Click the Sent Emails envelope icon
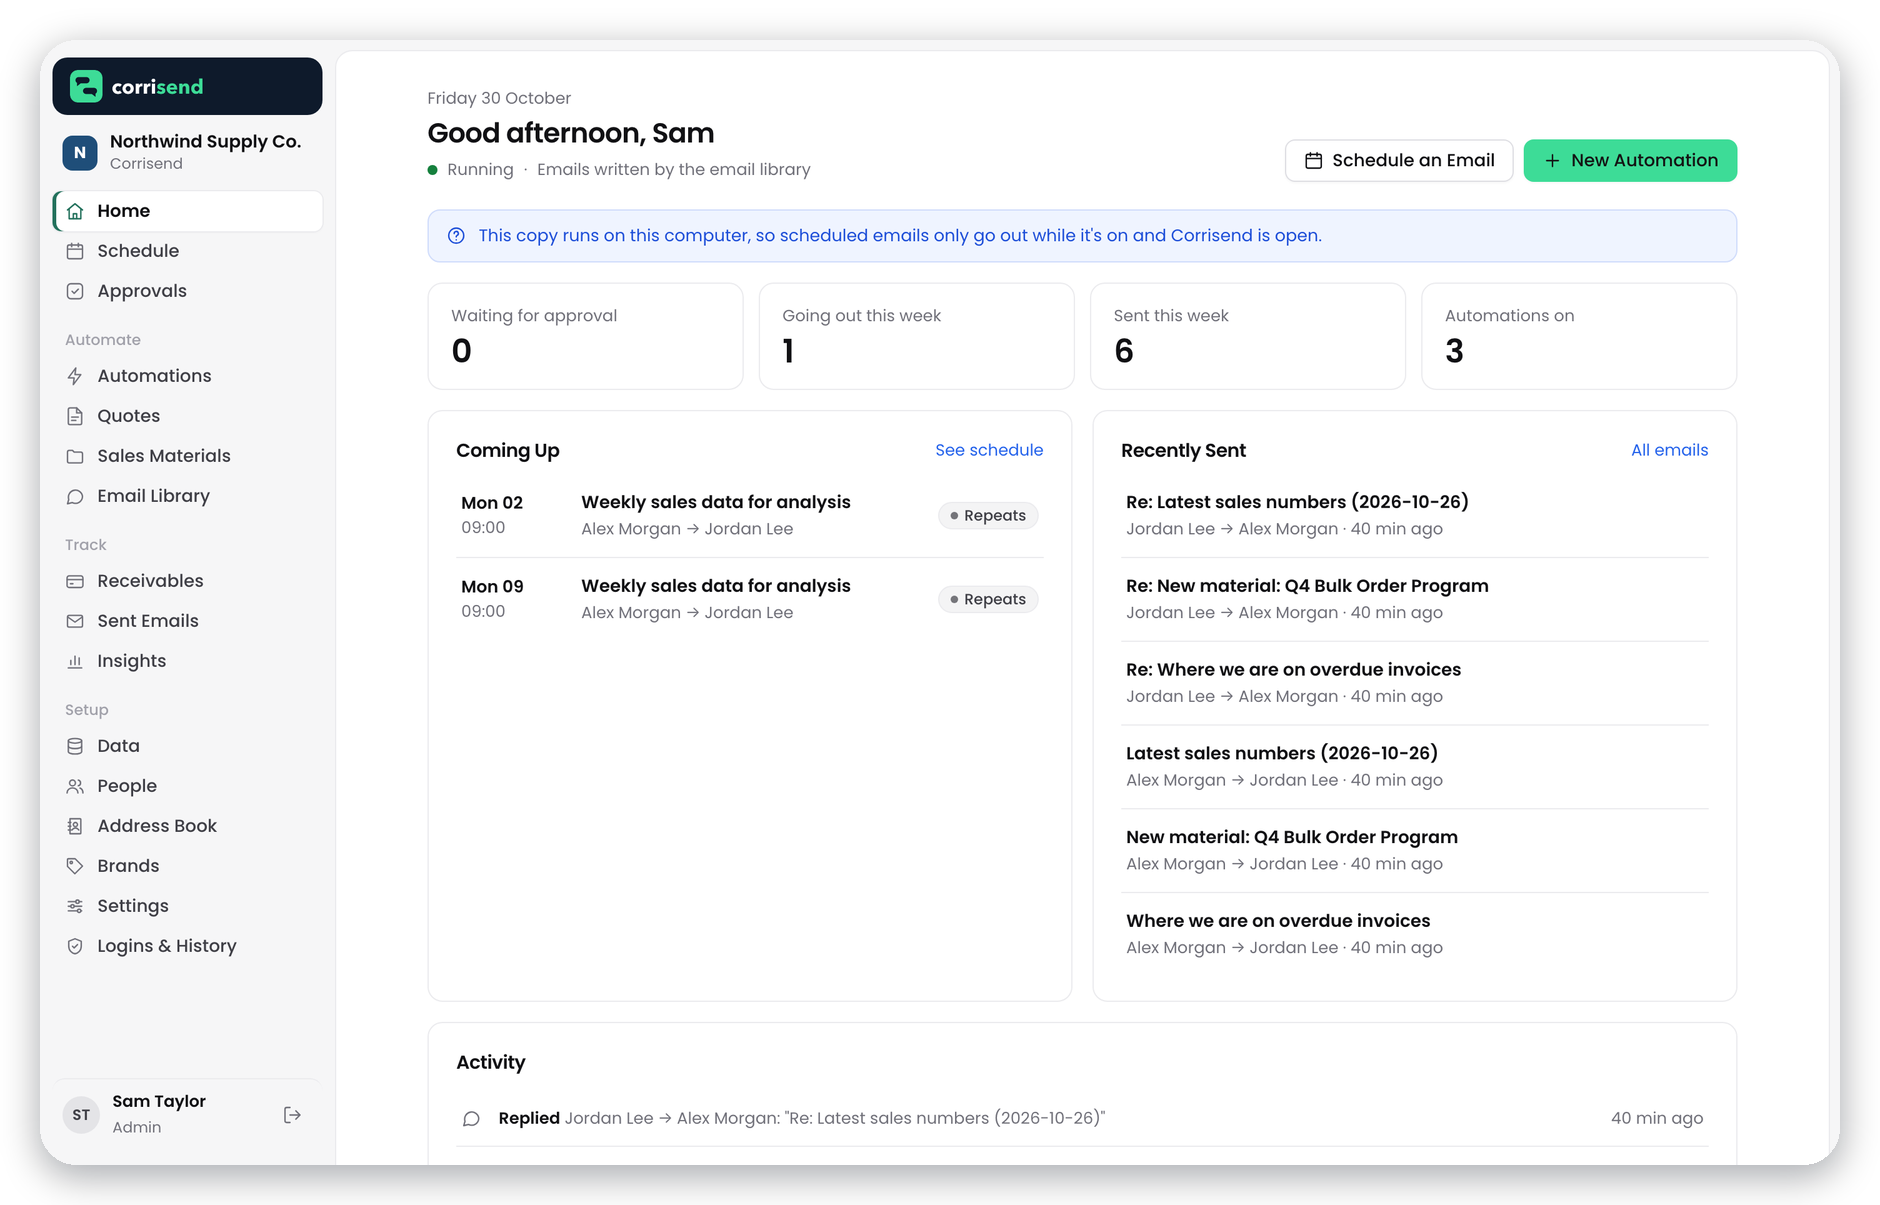This screenshot has width=1880, height=1205. 75,621
